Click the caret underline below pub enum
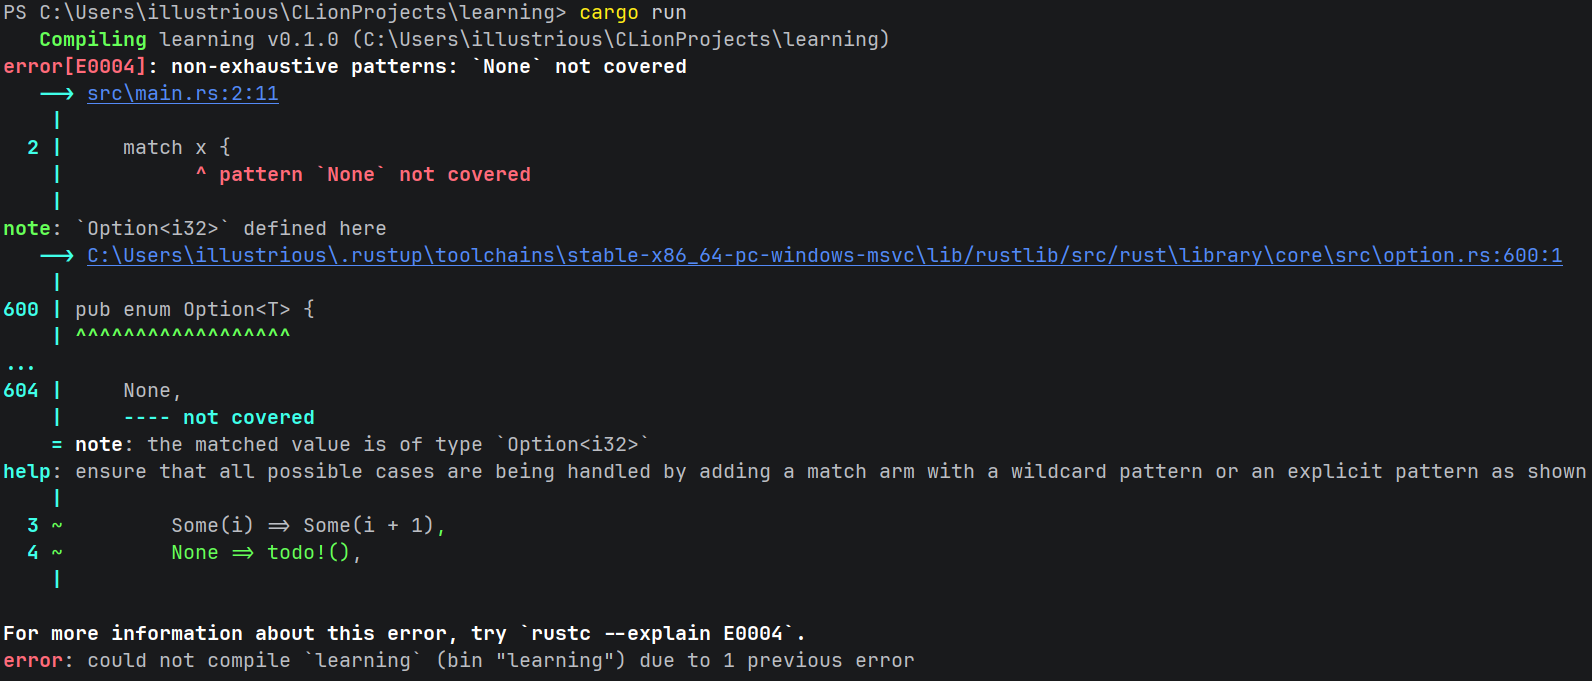Viewport: 1592px width, 681px height. [x=183, y=334]
